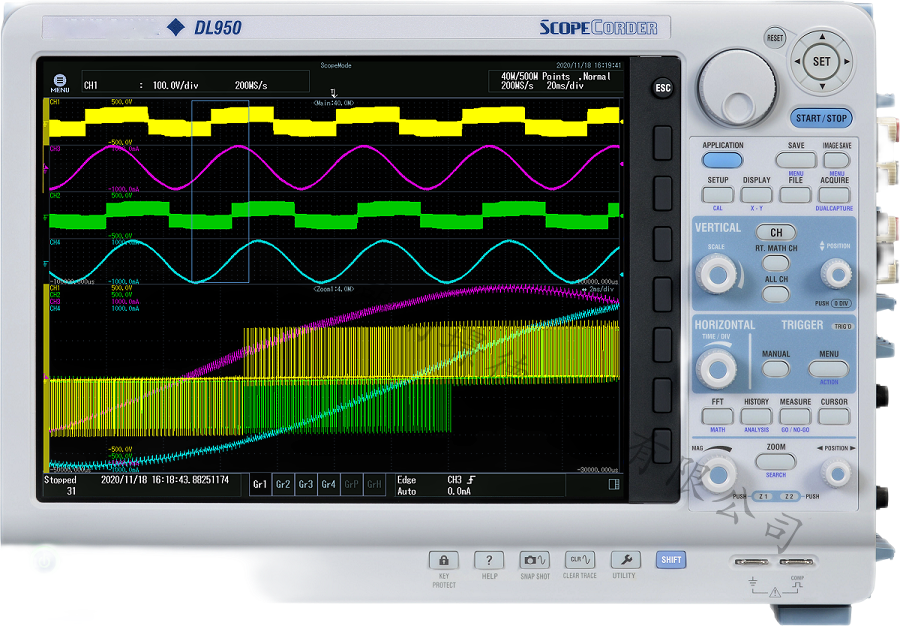Click the '40M/500M Points' record length readout
The image size is (900, 626).
(x=536, y=76)
